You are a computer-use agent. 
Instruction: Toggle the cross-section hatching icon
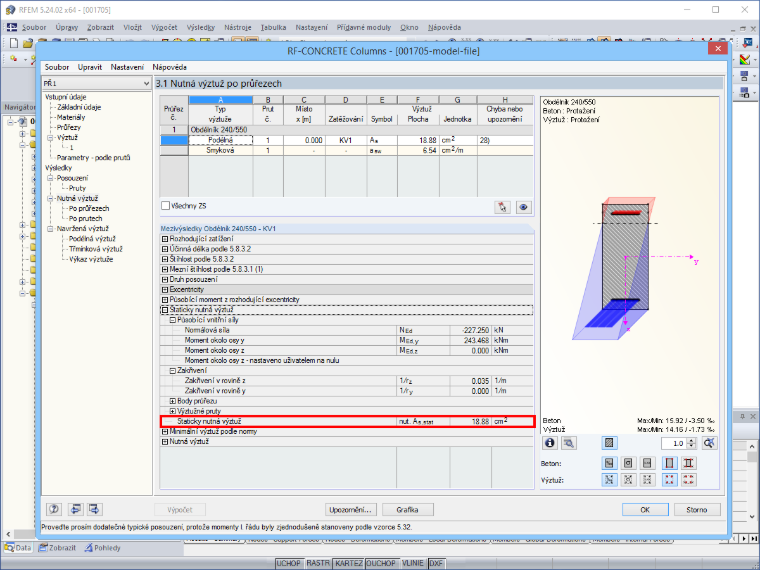(609, 443)
